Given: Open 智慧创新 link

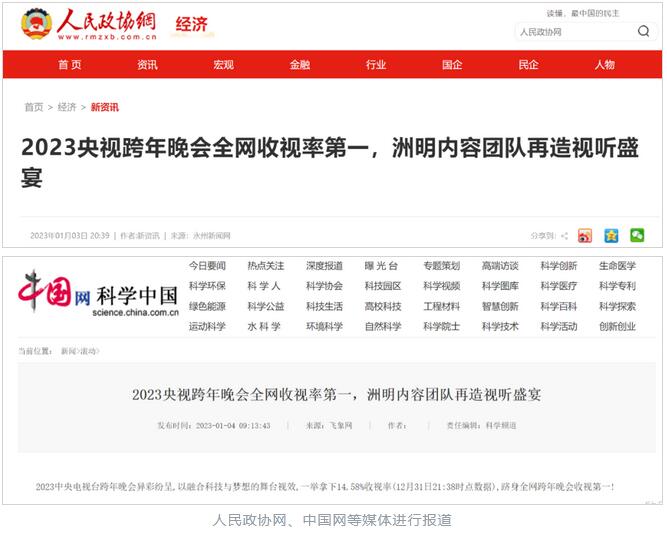Looking at the screenshot, I should tap(500, 306).
